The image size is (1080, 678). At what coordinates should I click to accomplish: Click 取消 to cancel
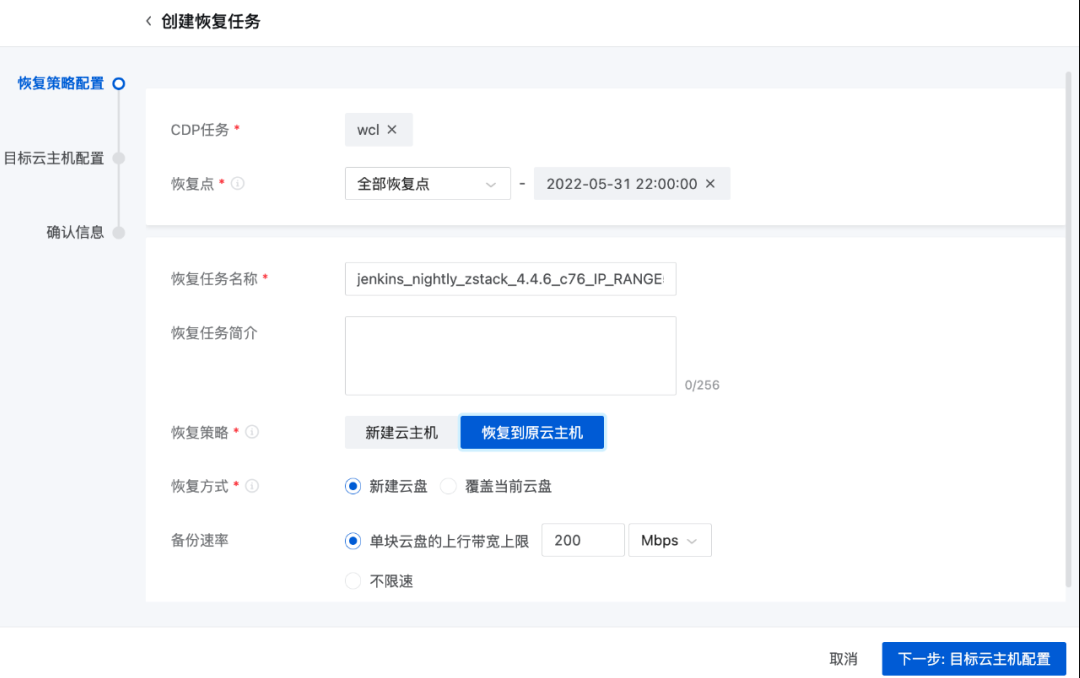[843, 659]
